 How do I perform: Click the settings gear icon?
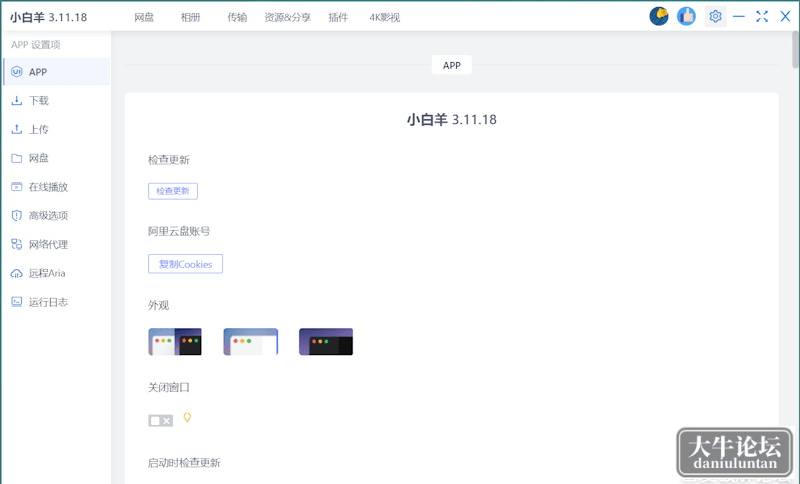(715, 16)
